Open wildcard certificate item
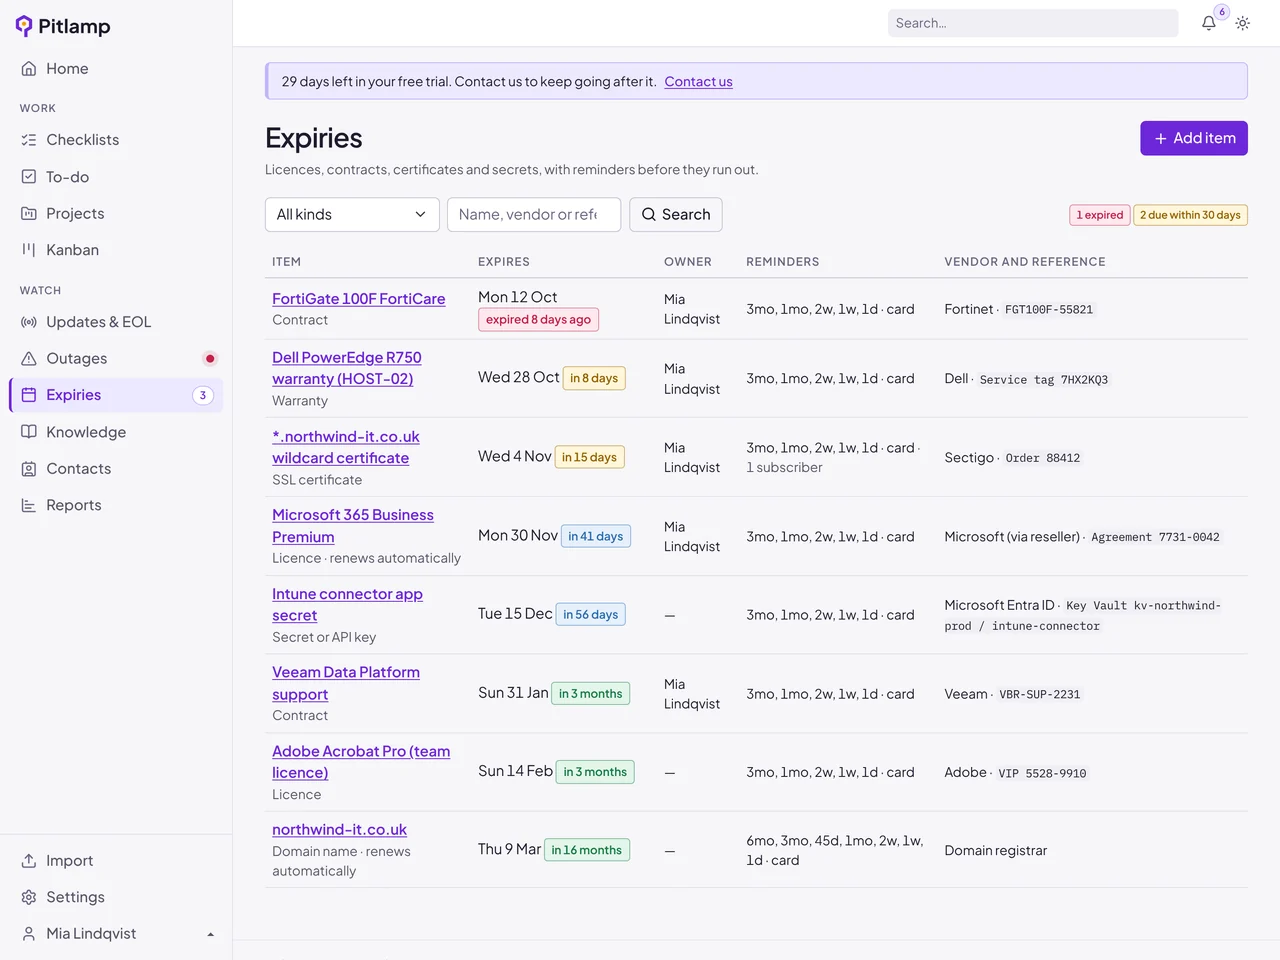 tap(346, 447)
